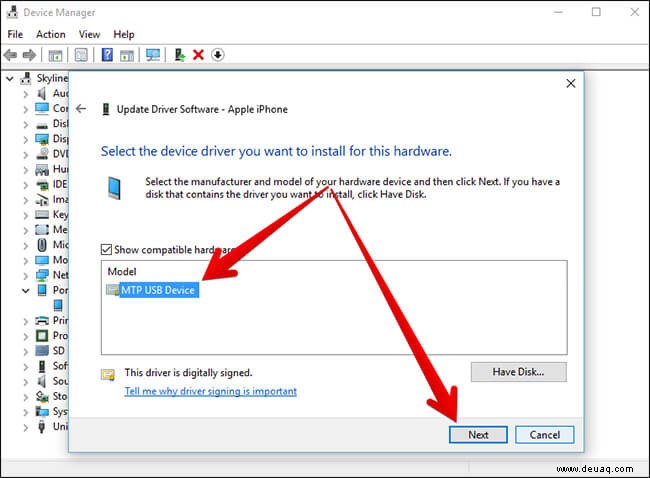Select the Mice icon in device tree
Screen dimensions: 650x478
42,245
